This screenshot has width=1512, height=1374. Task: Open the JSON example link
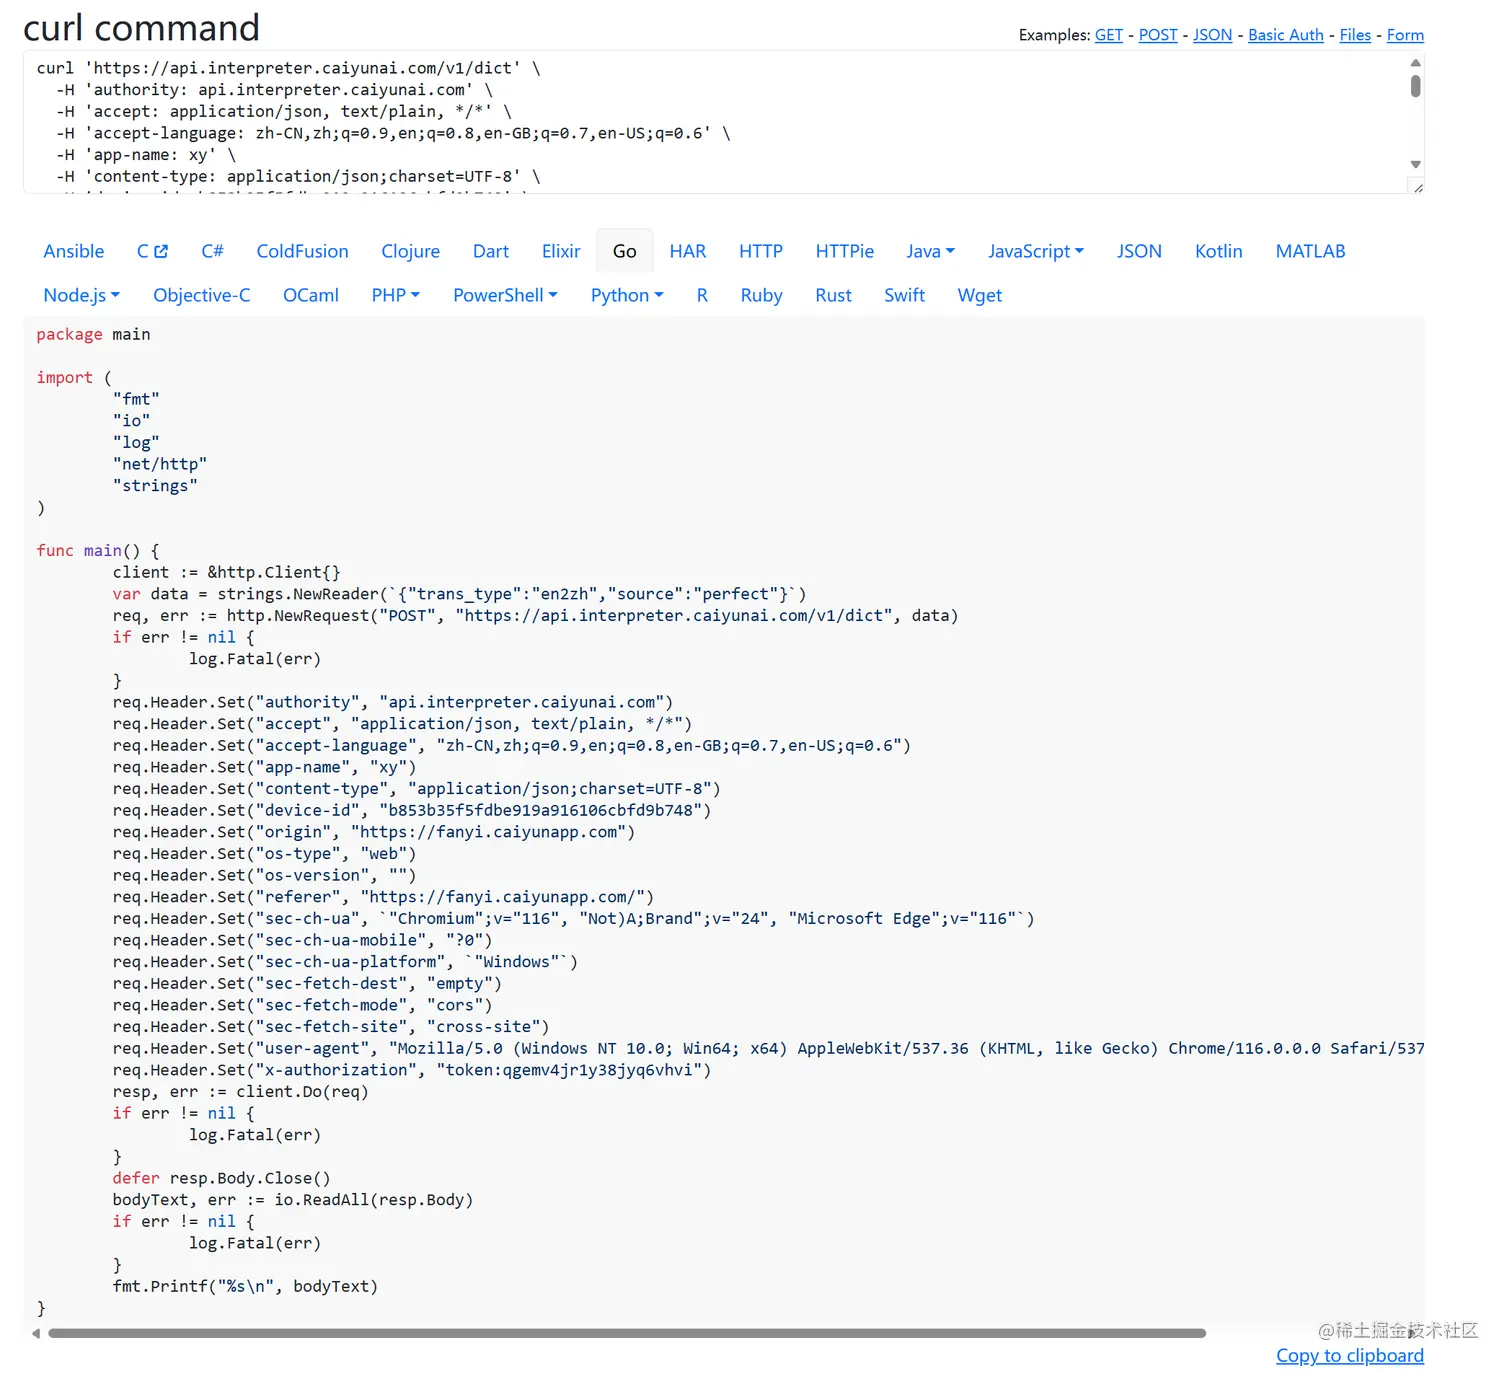[1212, 35]
